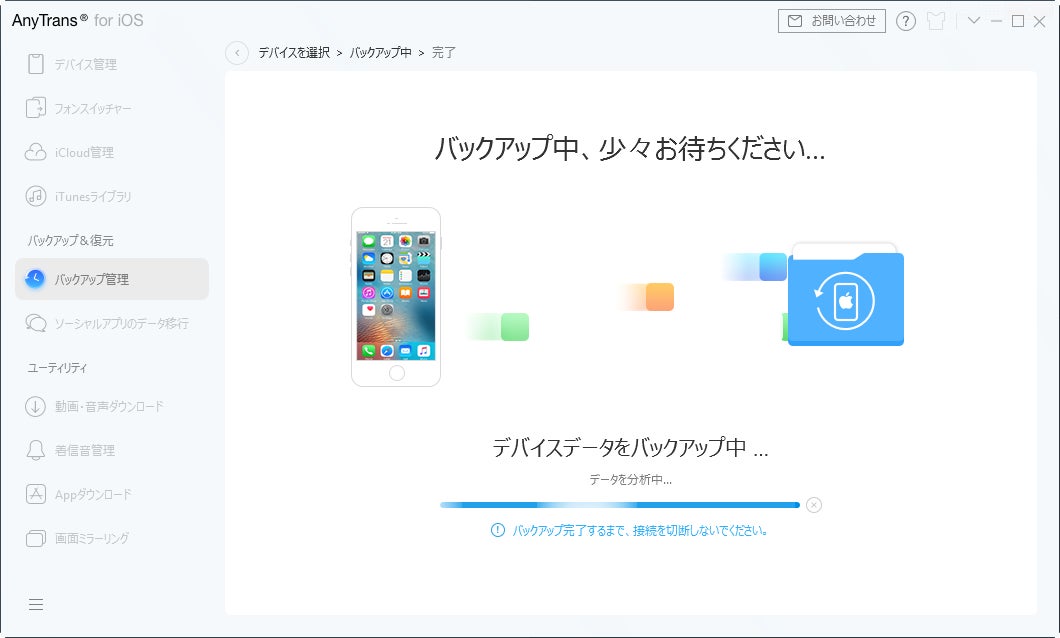This screenshot has width=1060, height=638.
Task: Click the 完了 breadcrumb step
Action: tap(443, 53)
